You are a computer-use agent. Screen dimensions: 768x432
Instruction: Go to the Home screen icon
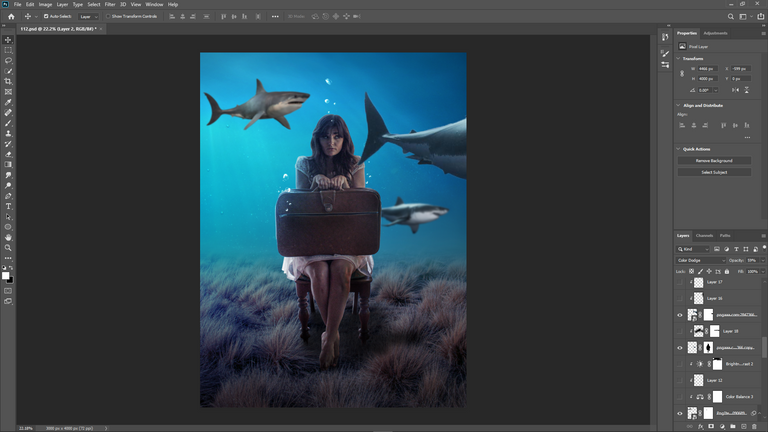pos(11,16)
